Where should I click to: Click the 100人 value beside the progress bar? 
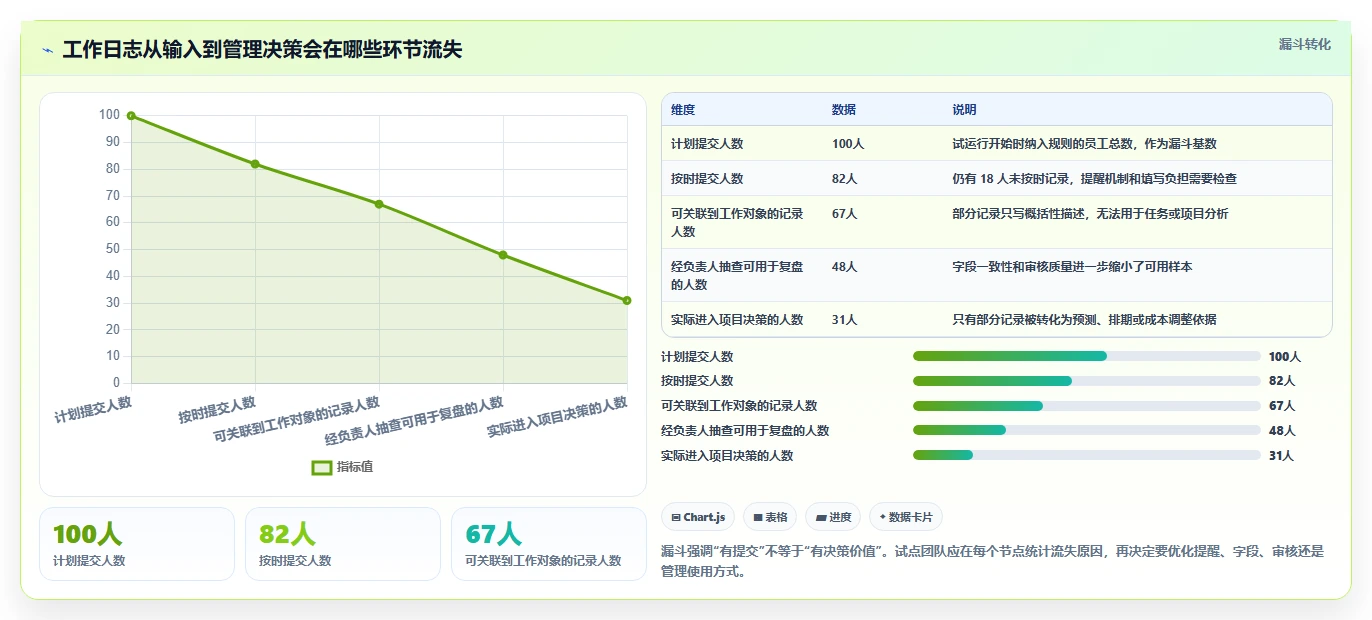1285,357
